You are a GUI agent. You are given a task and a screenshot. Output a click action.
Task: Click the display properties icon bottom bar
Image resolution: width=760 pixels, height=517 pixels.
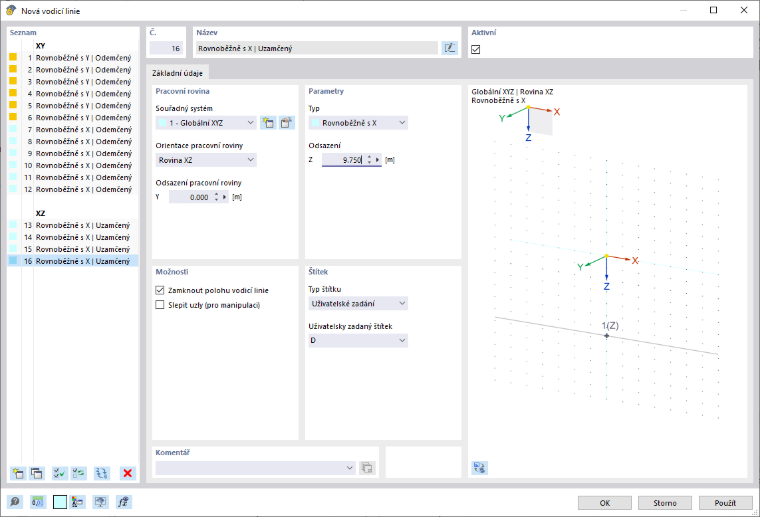click(x=78, y=502)
